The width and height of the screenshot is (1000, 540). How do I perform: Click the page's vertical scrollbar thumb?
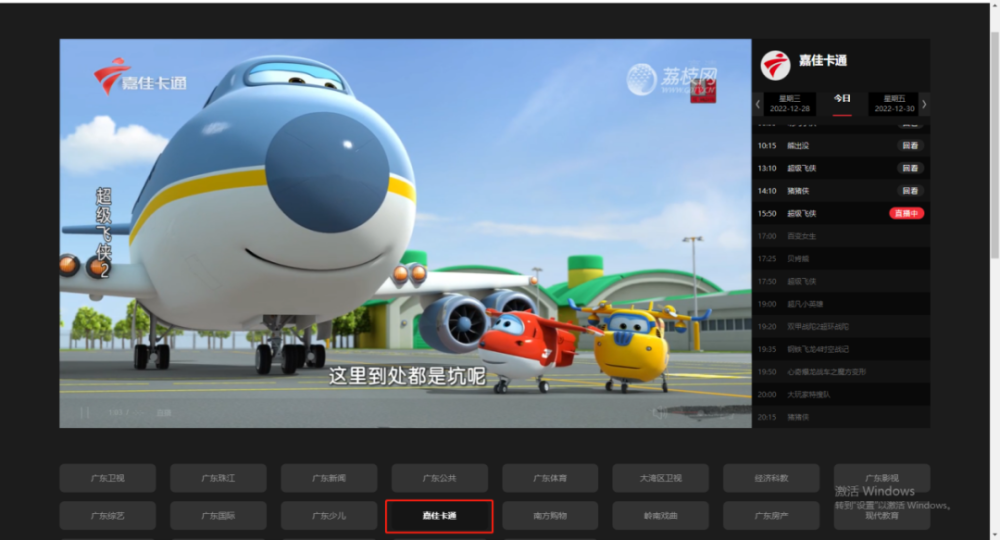[x=994, y=143]
